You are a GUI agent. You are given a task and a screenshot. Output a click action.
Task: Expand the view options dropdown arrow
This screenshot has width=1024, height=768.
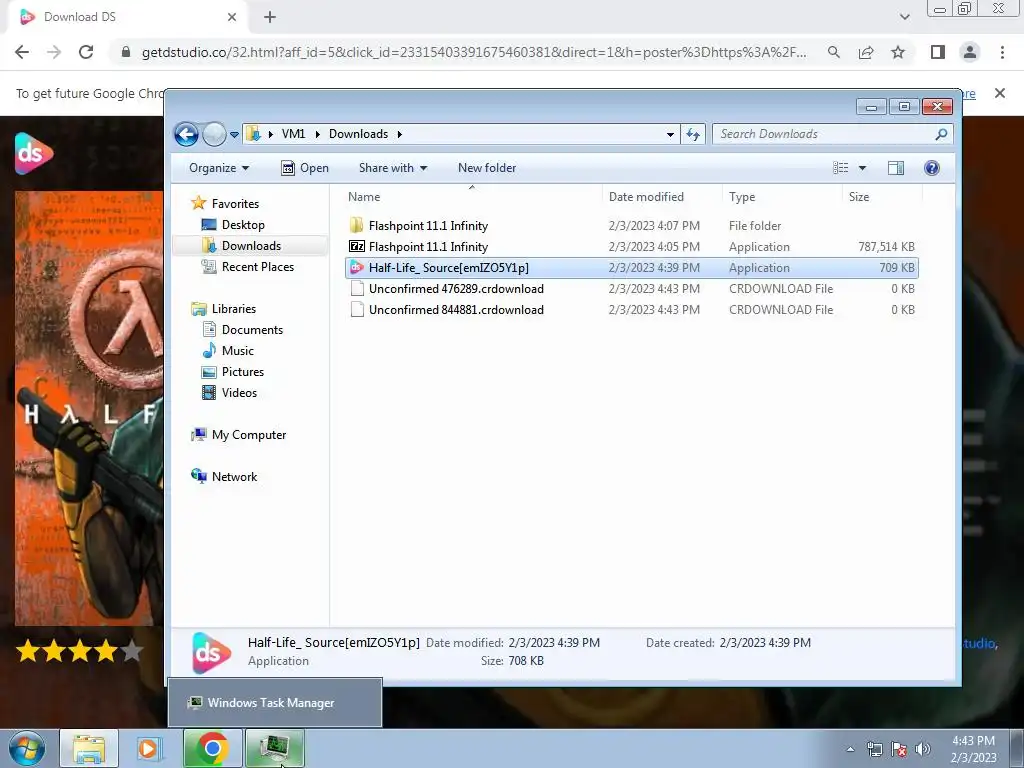[862, 168]
